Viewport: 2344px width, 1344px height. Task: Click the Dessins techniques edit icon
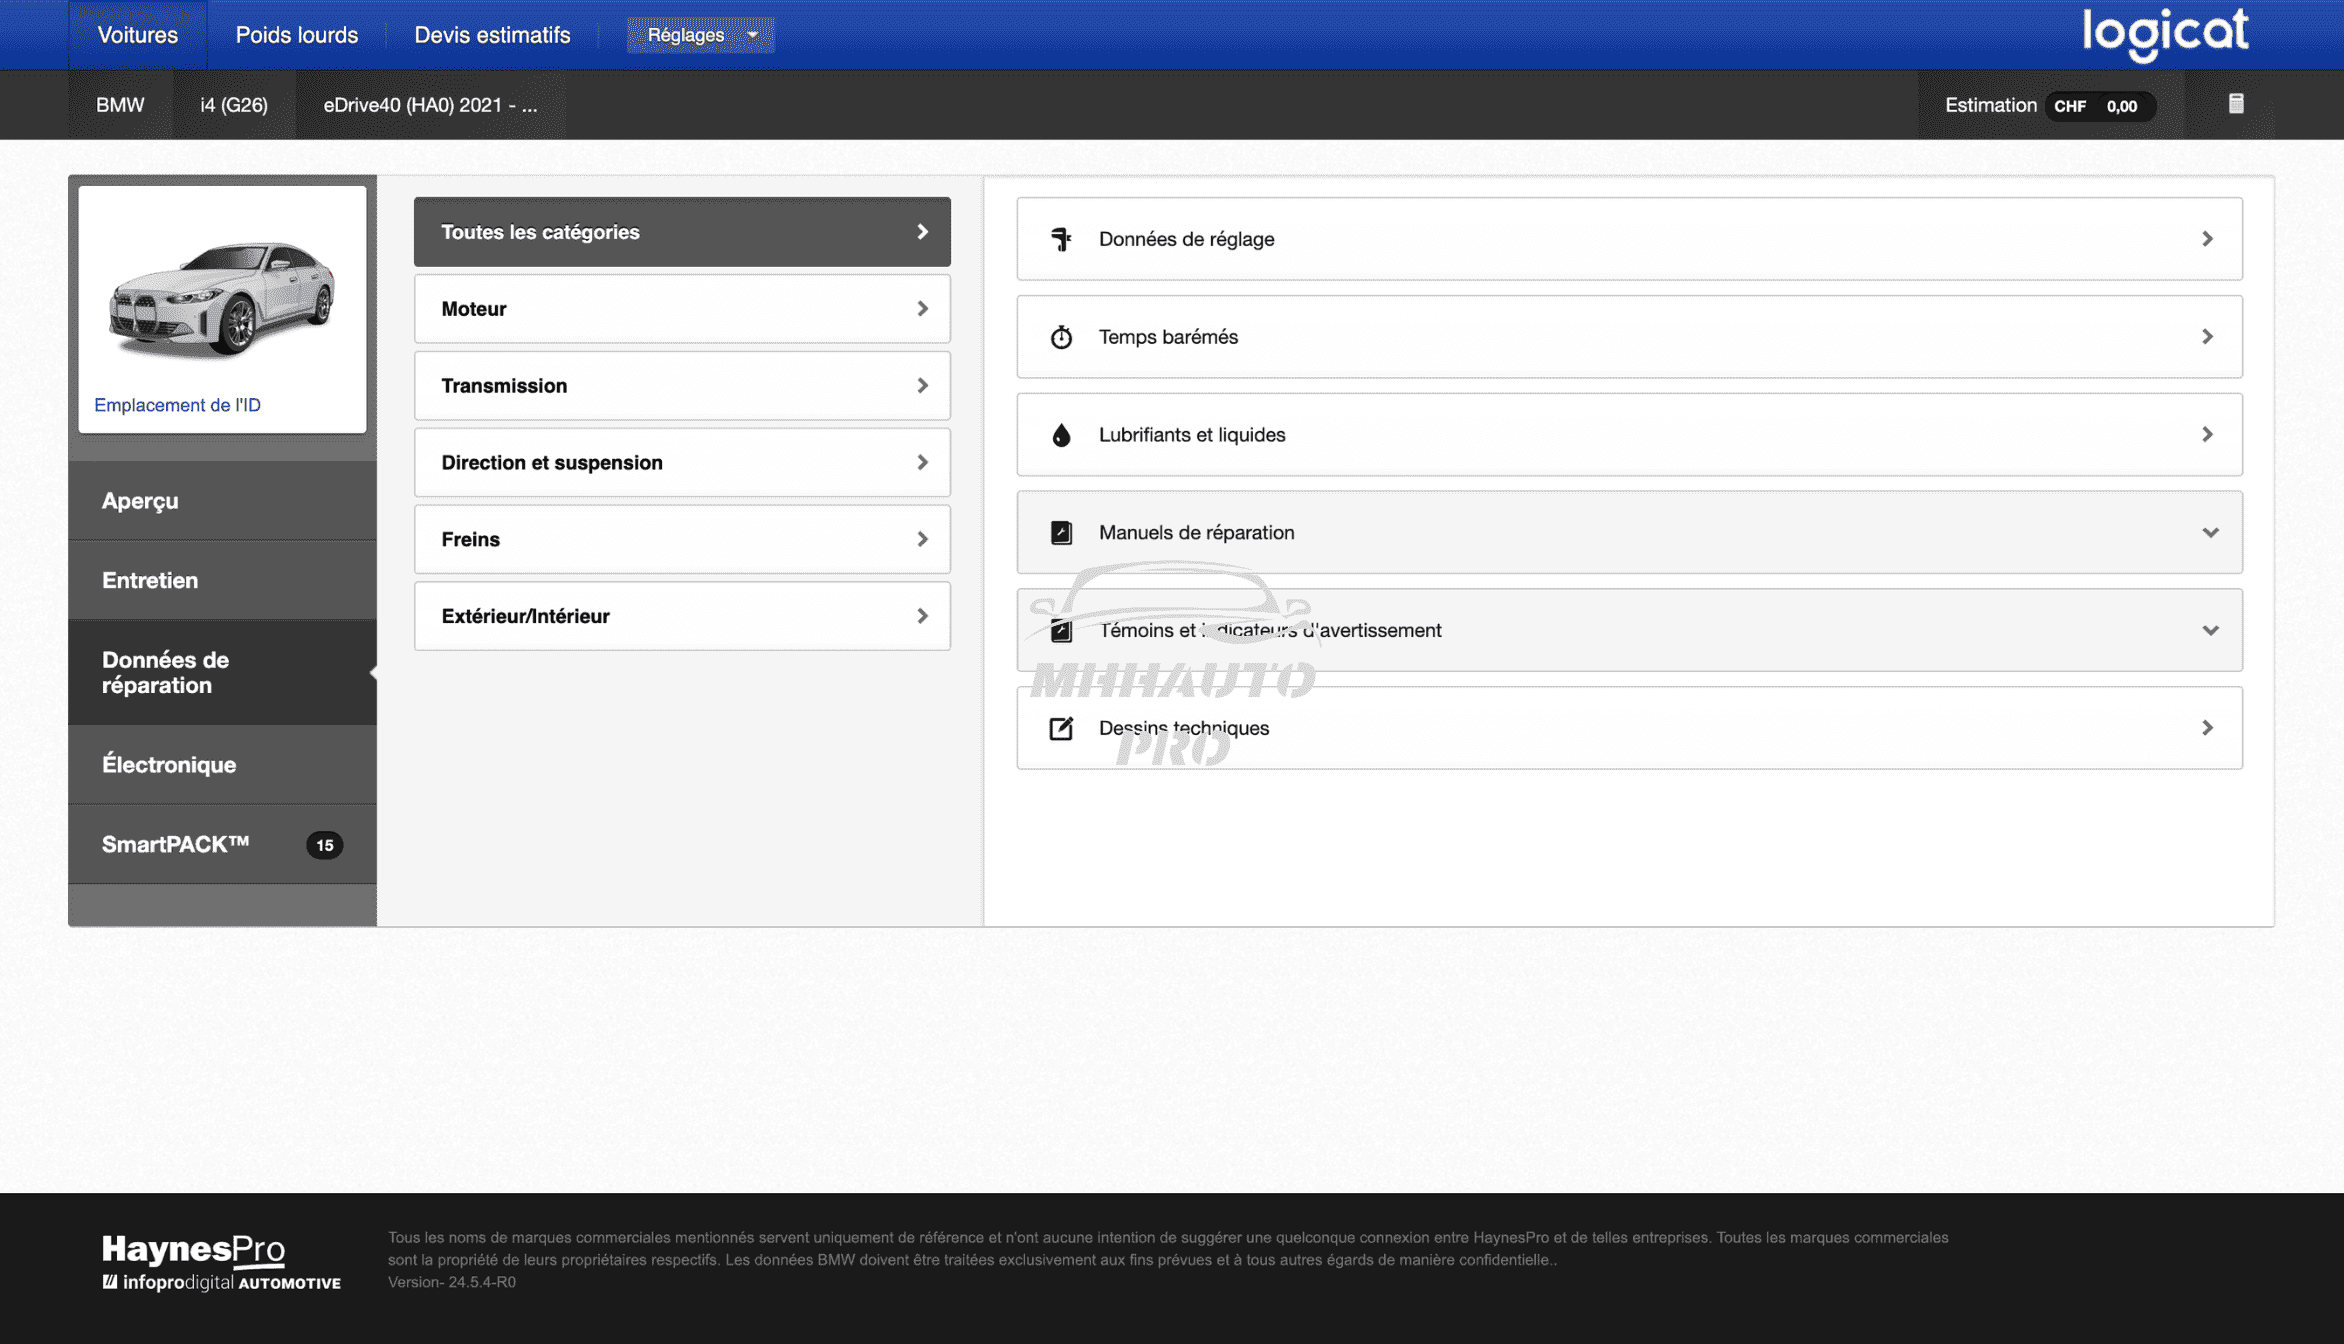tap(1061, 728)
